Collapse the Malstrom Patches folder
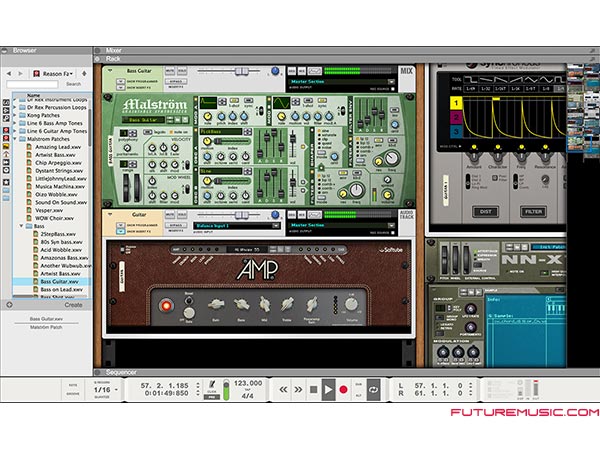Viewport: 600px width, 450px height. pyautogui.click(x=15, y=139)
